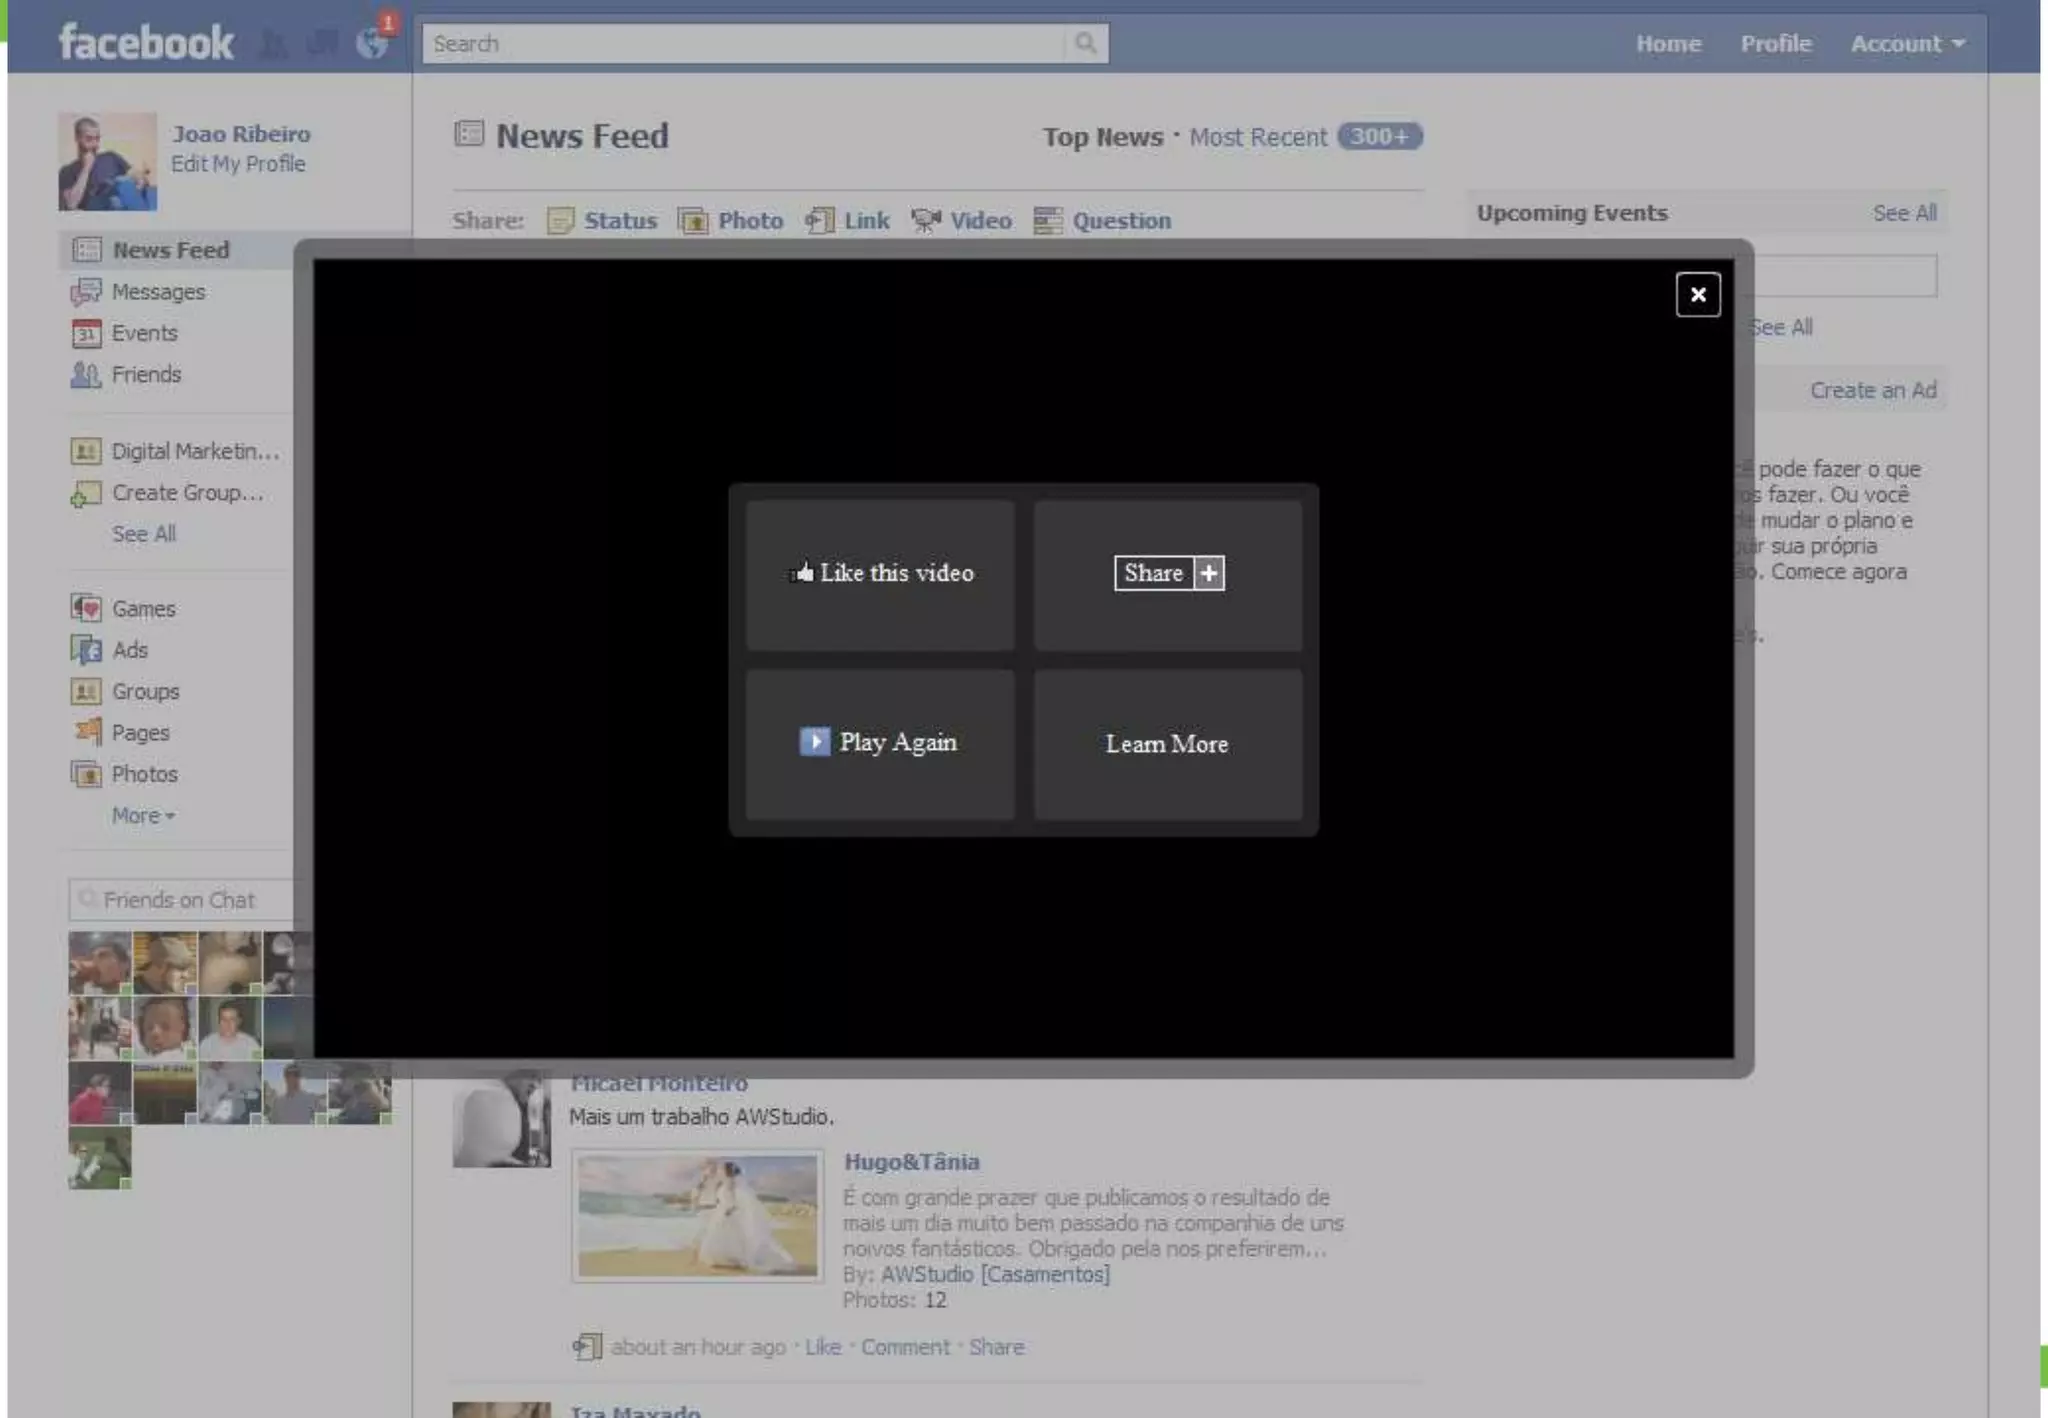Open Joao Ribeiro profile picture
Viewport: 2048px width, 1418px height.
[107, 161]
